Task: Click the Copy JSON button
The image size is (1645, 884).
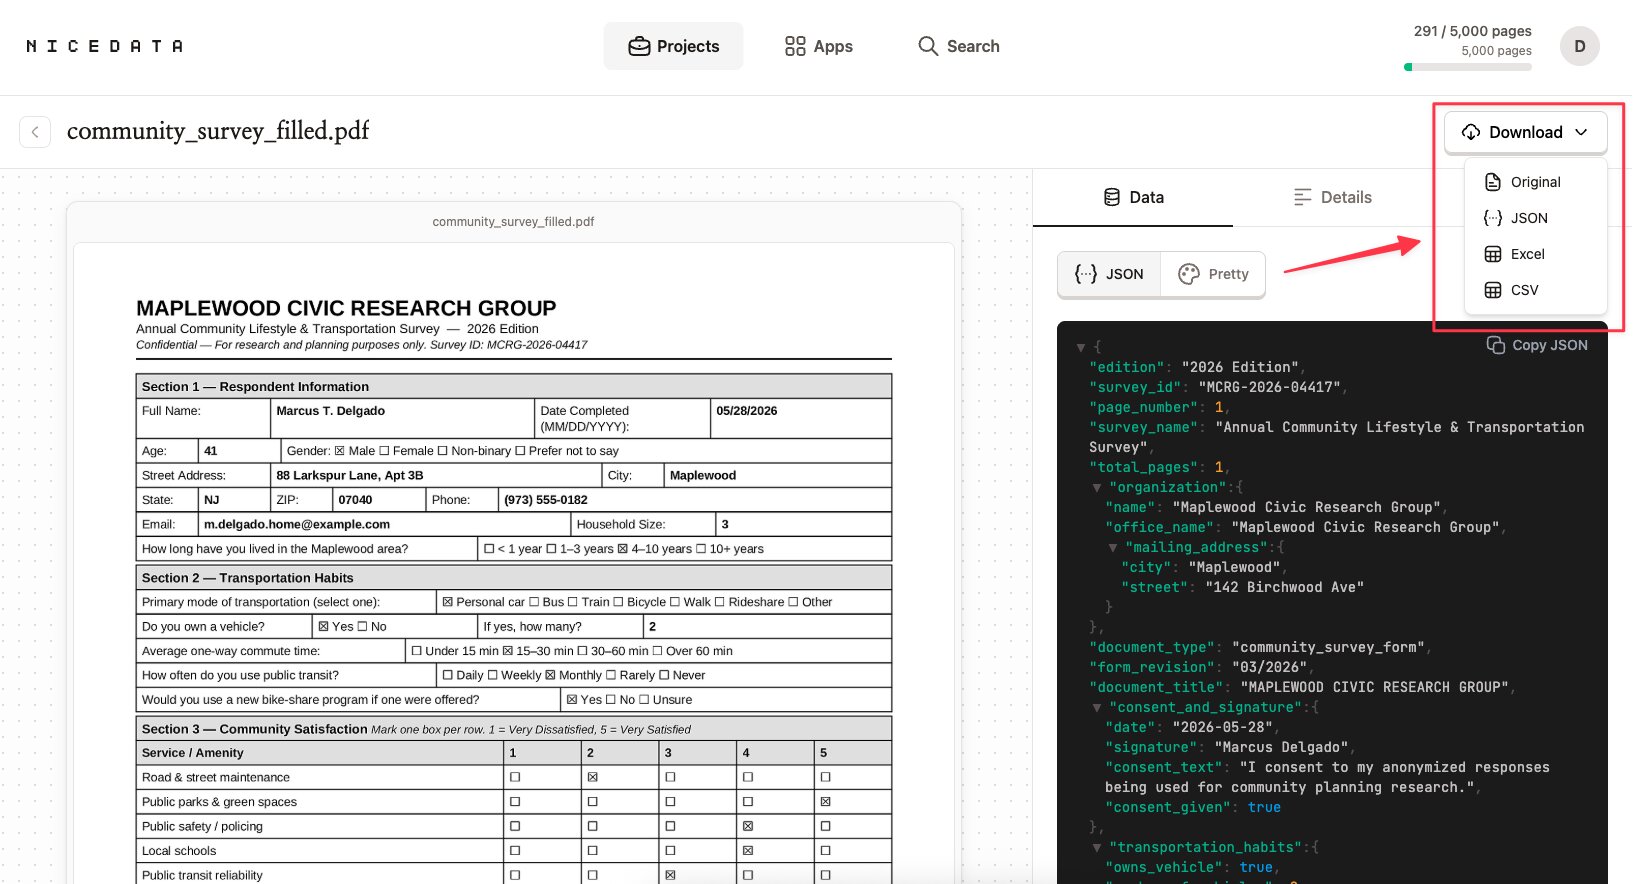Action: (x=1537, y=345)
